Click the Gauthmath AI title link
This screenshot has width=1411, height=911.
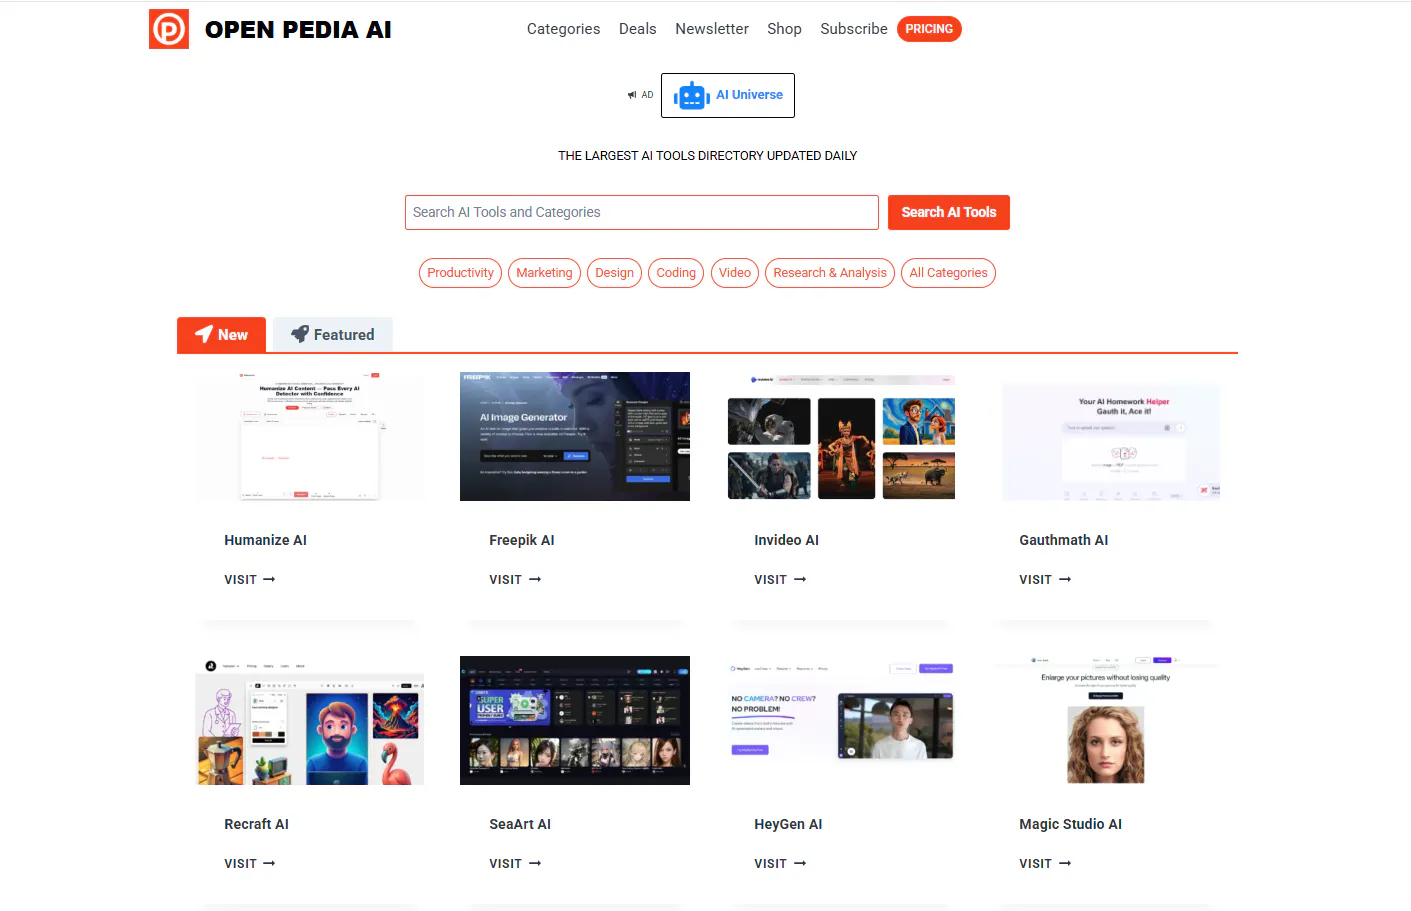1064,540
